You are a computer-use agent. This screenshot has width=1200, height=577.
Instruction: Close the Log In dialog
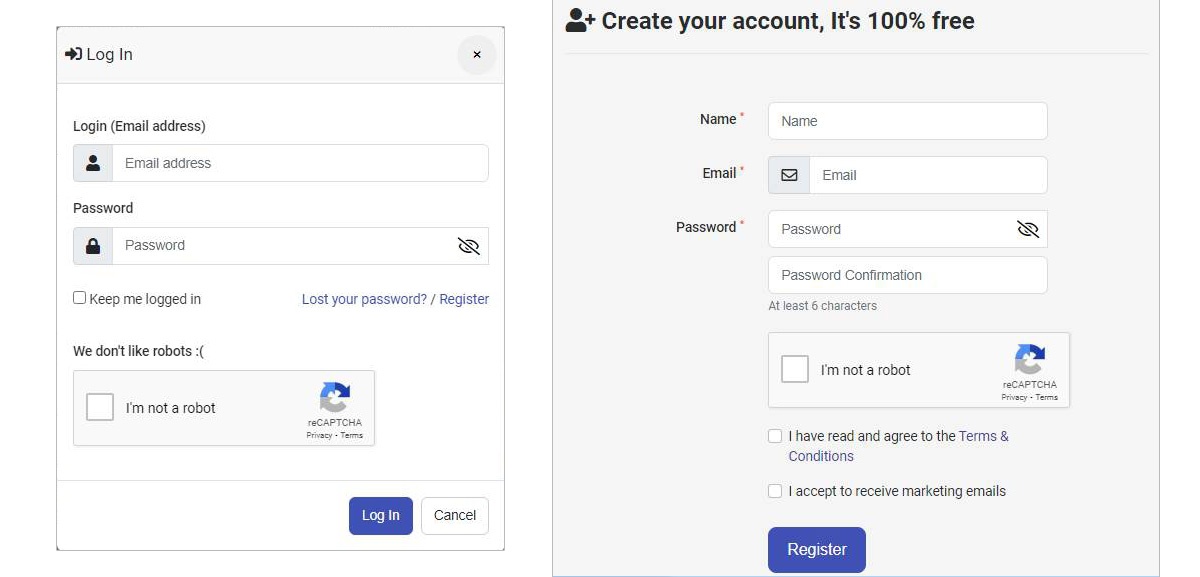(477, 55)
